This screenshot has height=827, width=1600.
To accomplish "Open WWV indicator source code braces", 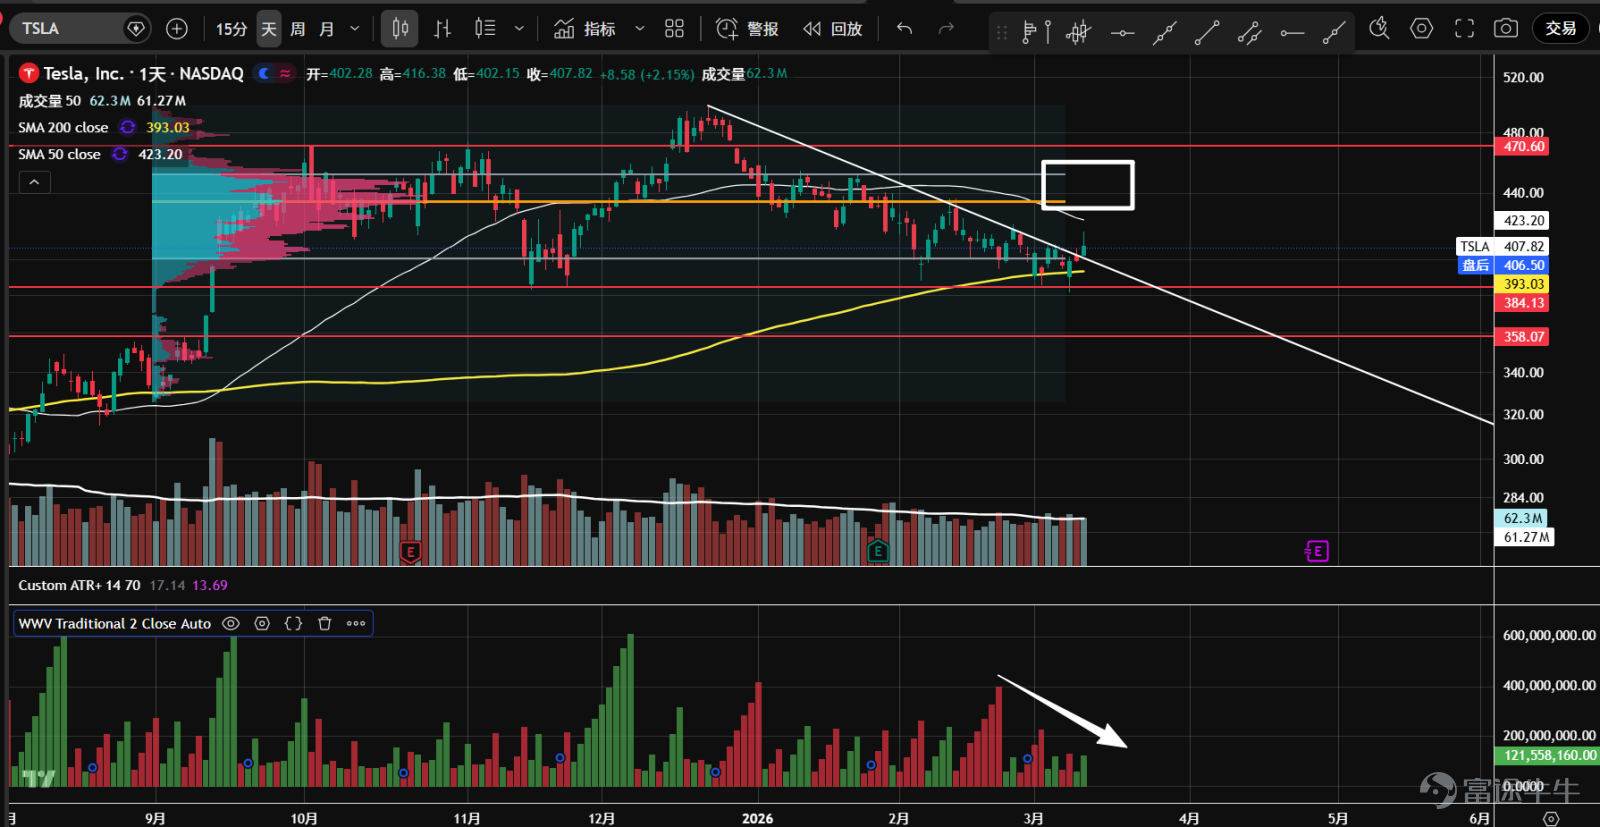I will point(293,623).
